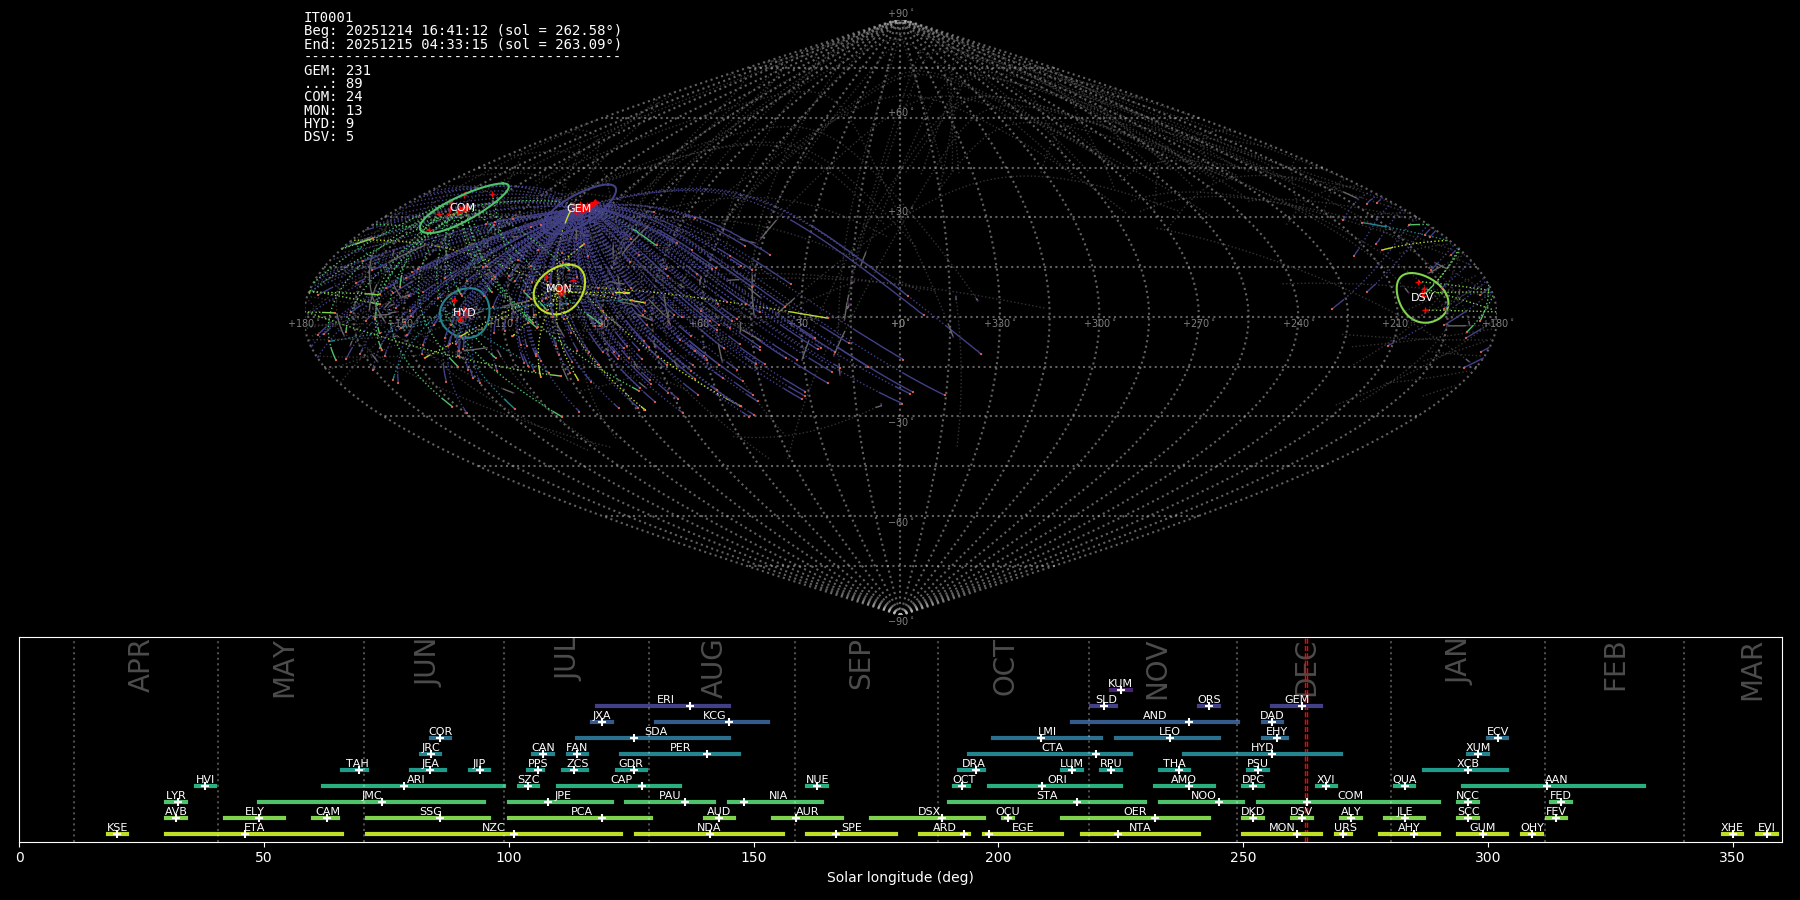Click the MON radiant label on the sky map
The image size is (1800, 900).
[x=559, y=289]
